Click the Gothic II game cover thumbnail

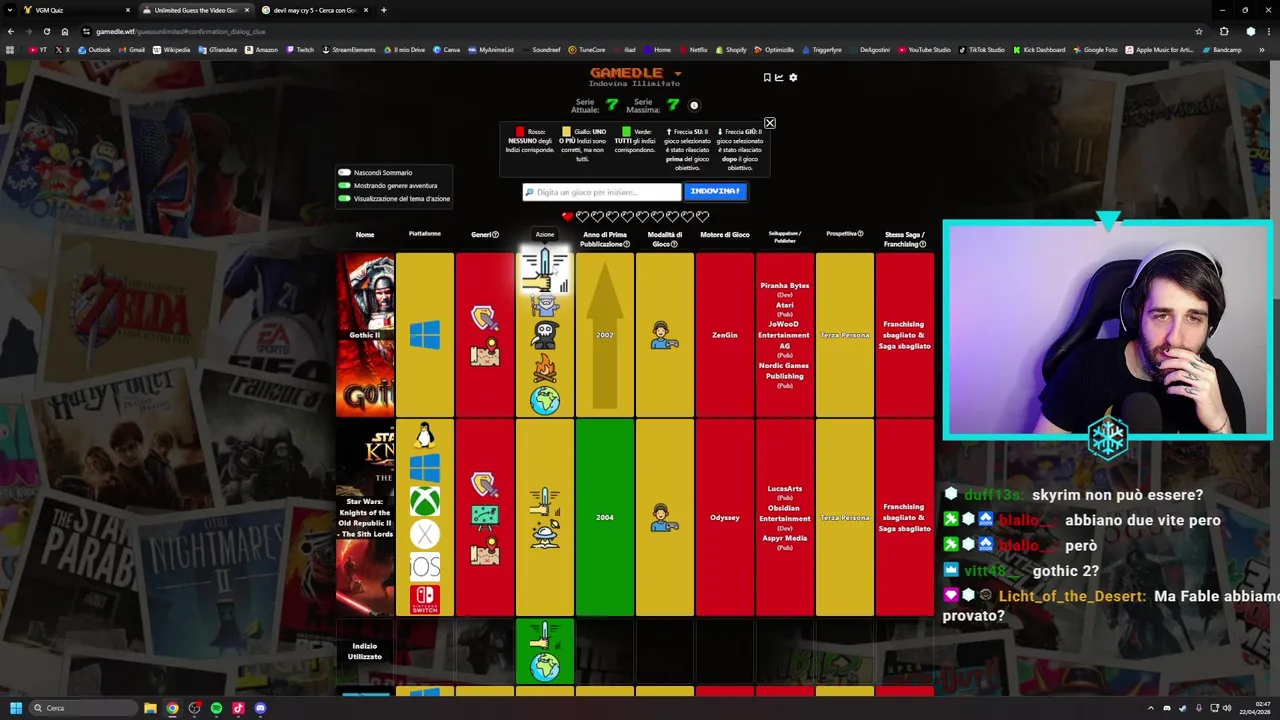click(365, 335)
